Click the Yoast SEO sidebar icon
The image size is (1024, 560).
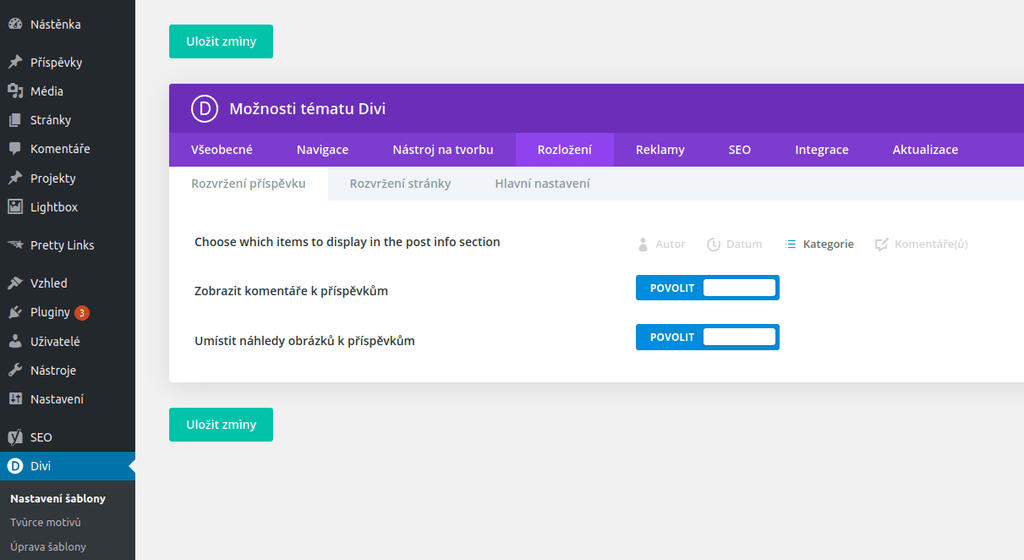(x=15, y=437)
